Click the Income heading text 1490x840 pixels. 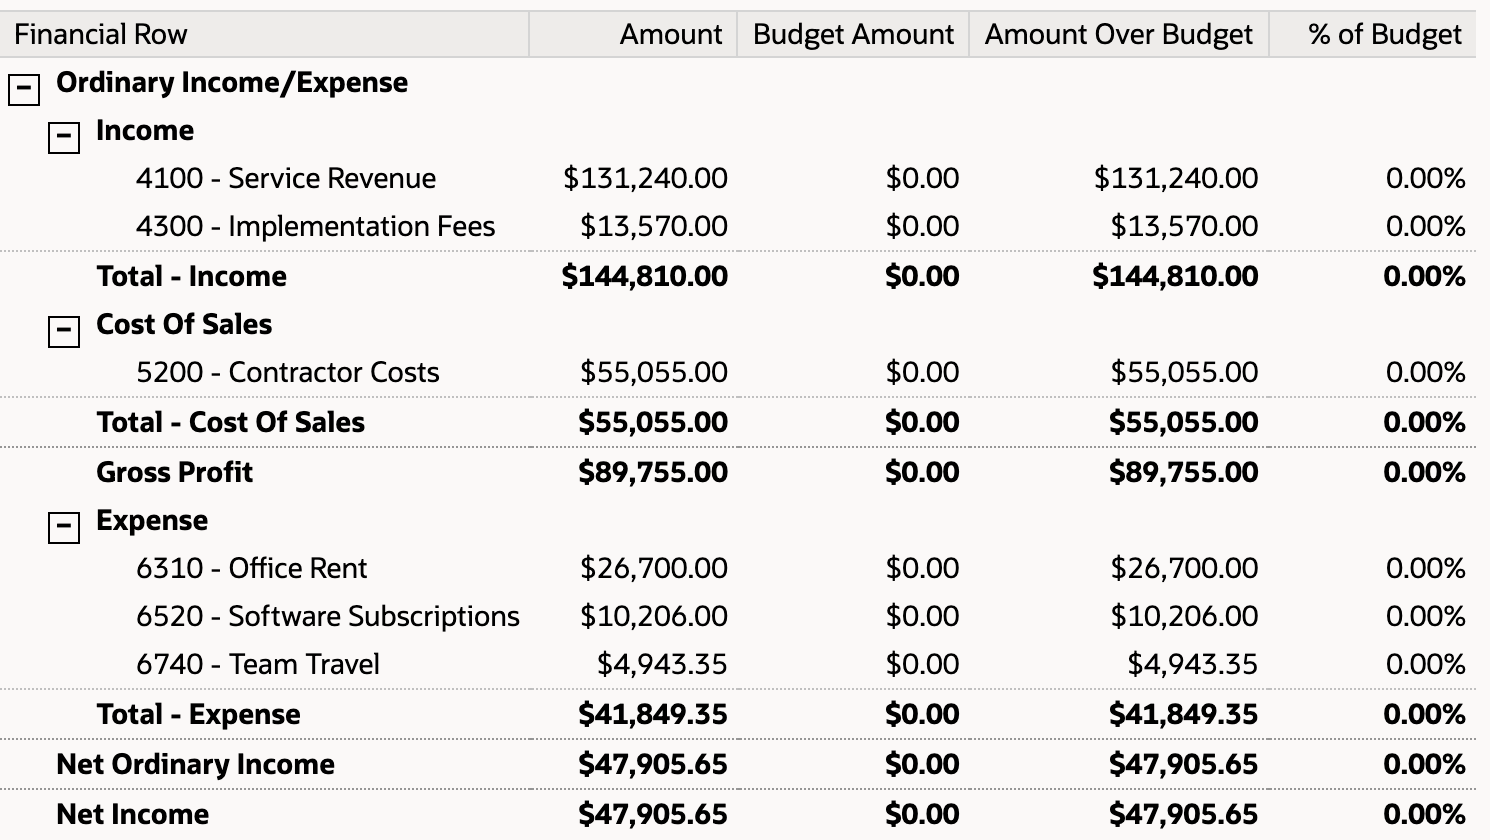[x=145, y=130]
